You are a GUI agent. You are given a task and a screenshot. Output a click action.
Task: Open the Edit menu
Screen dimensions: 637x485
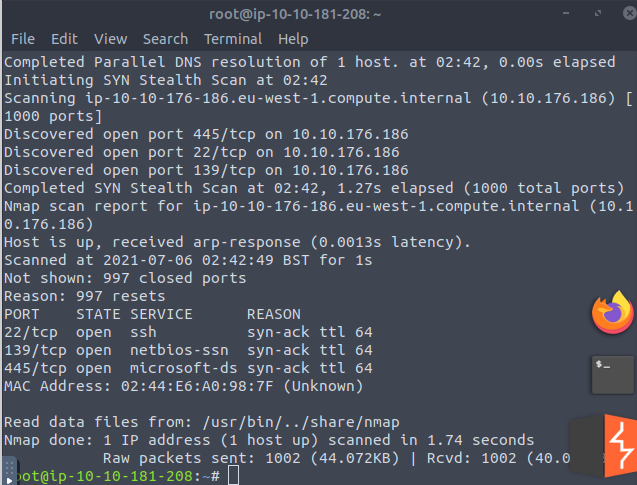[64, 39]
